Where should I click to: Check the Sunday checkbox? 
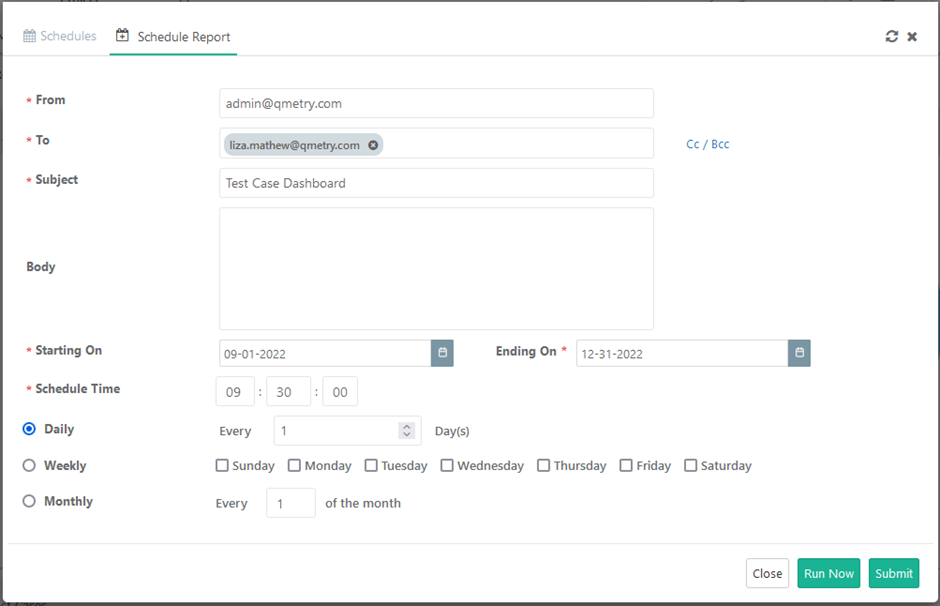pyautogui.click(x=222, y=465)
